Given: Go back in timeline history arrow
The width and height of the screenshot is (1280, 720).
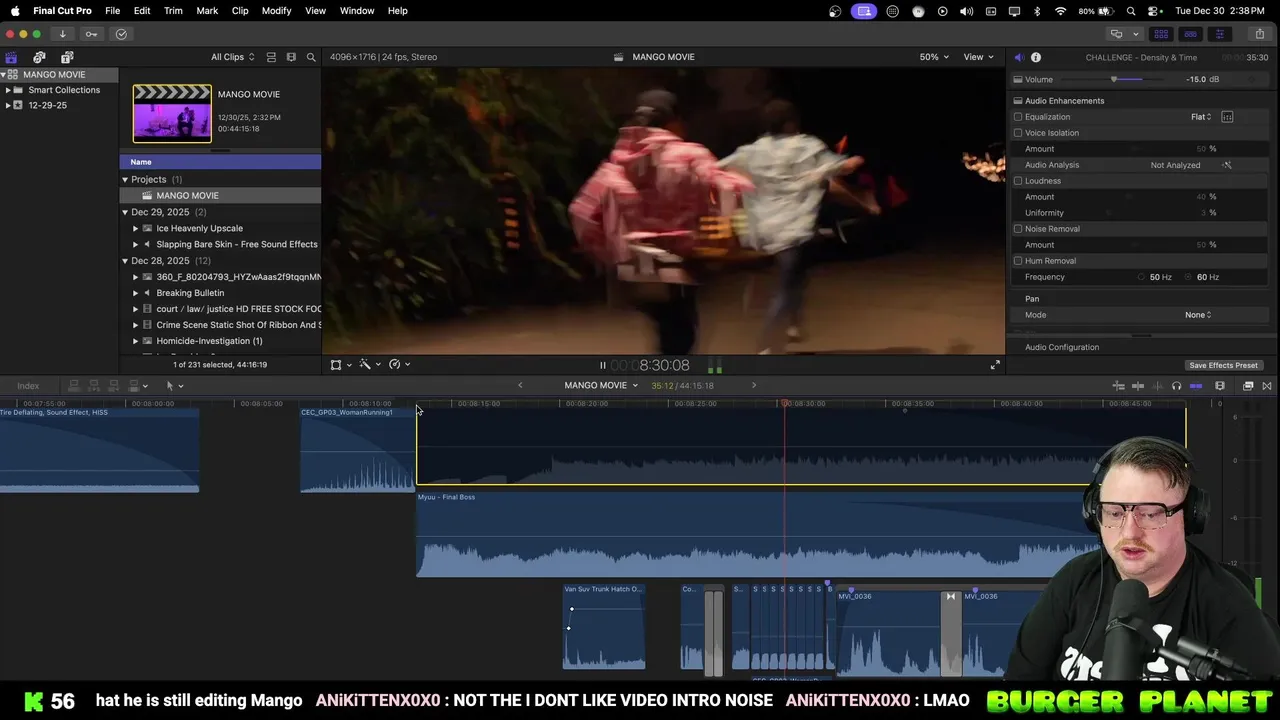Looking at the screenshot, I should click(x=520, y=386).
